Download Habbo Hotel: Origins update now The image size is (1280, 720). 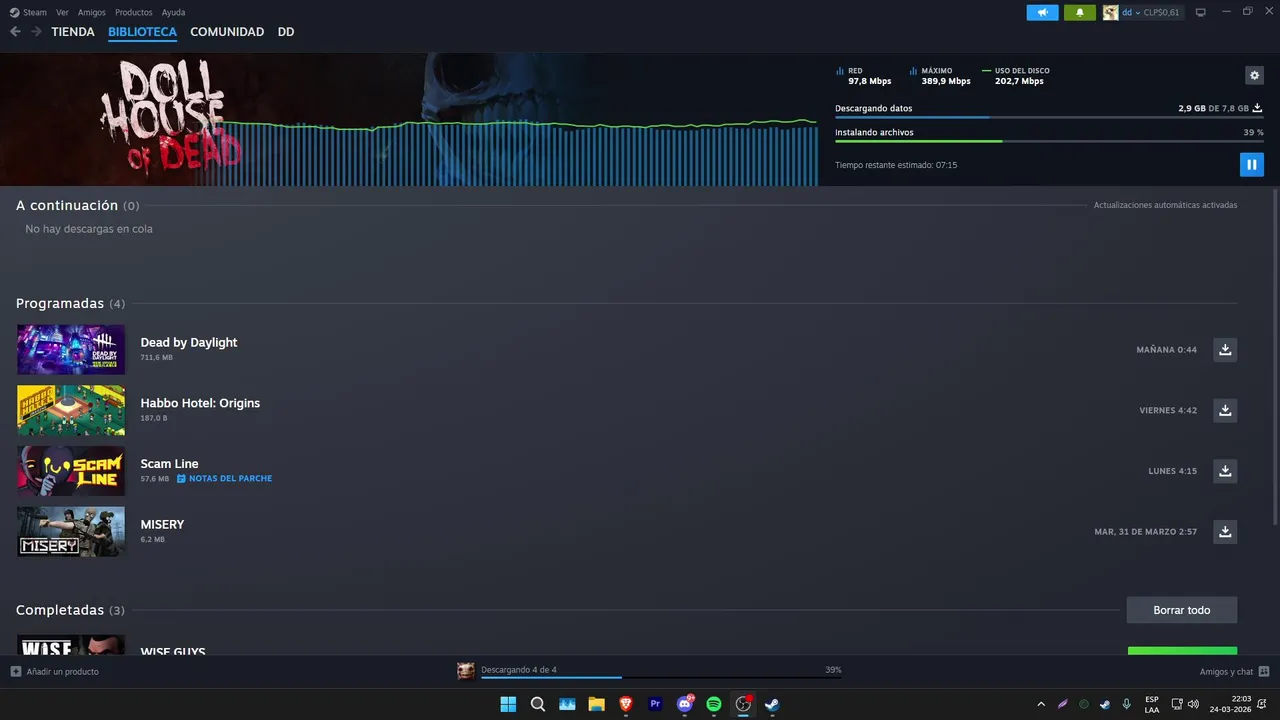(1225, 410)
